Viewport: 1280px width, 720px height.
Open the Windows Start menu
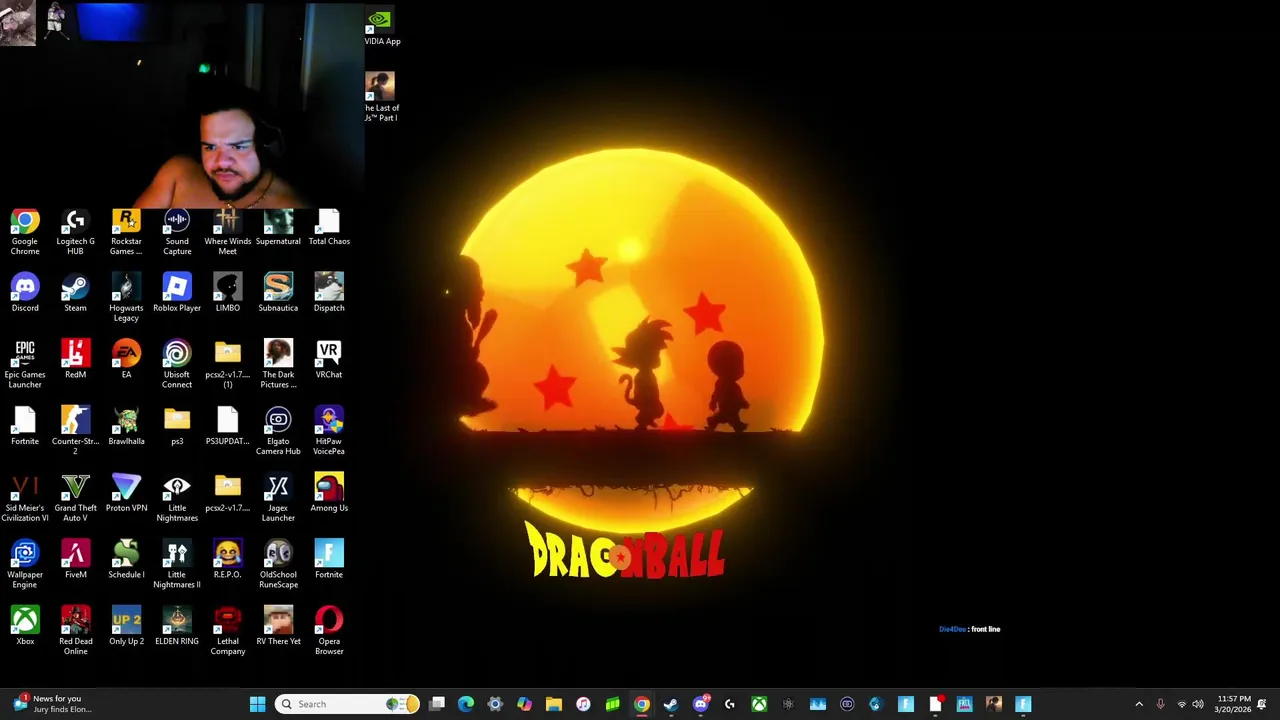[x=257, y=704]
